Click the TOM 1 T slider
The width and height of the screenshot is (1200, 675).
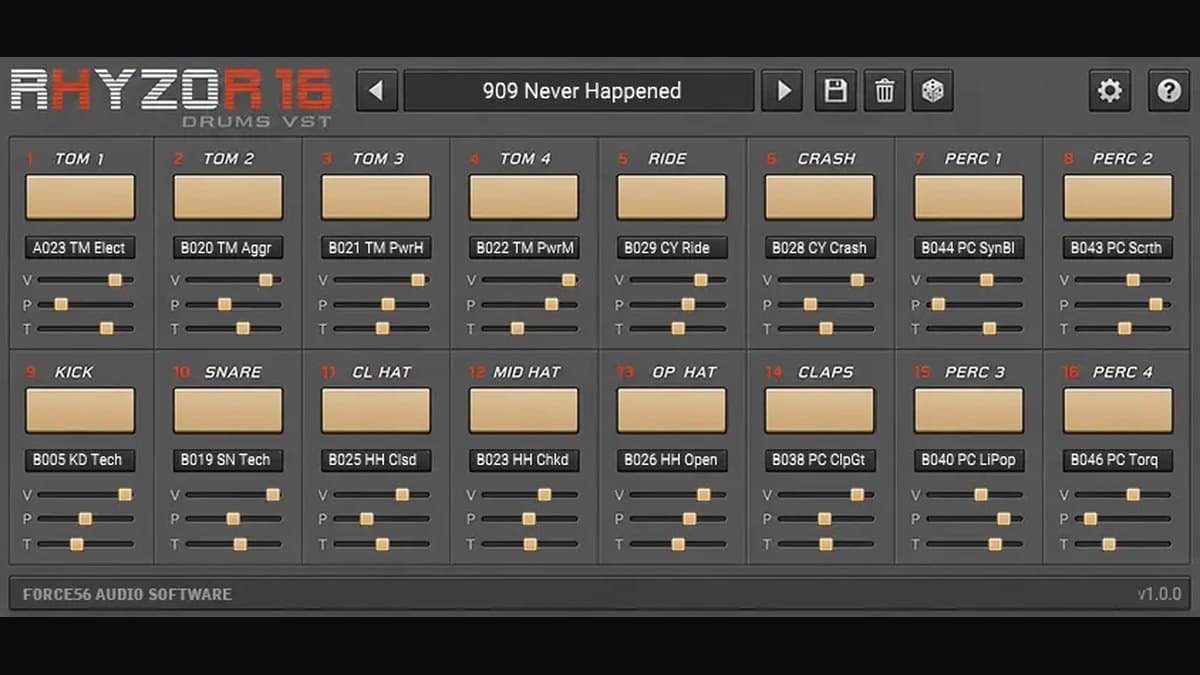click(x=85, y=328)
